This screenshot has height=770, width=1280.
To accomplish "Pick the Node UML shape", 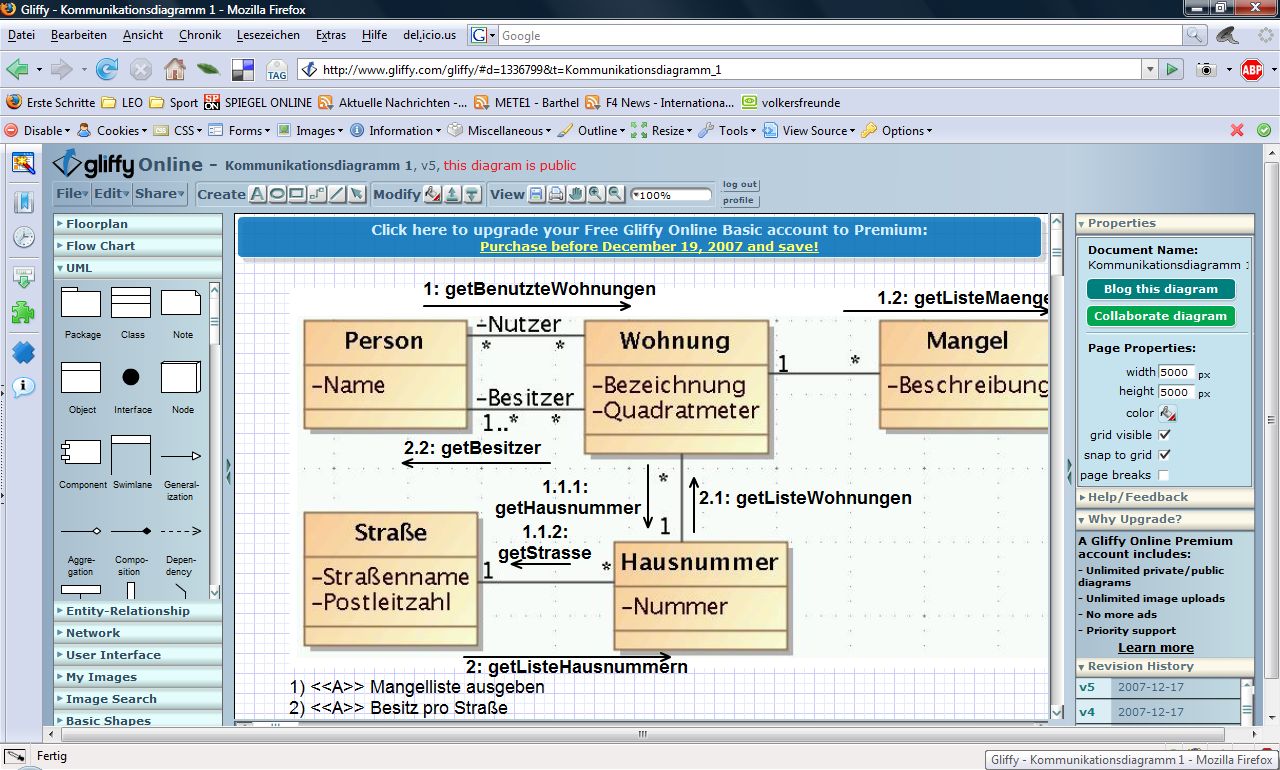I will [x=181, y=377].
